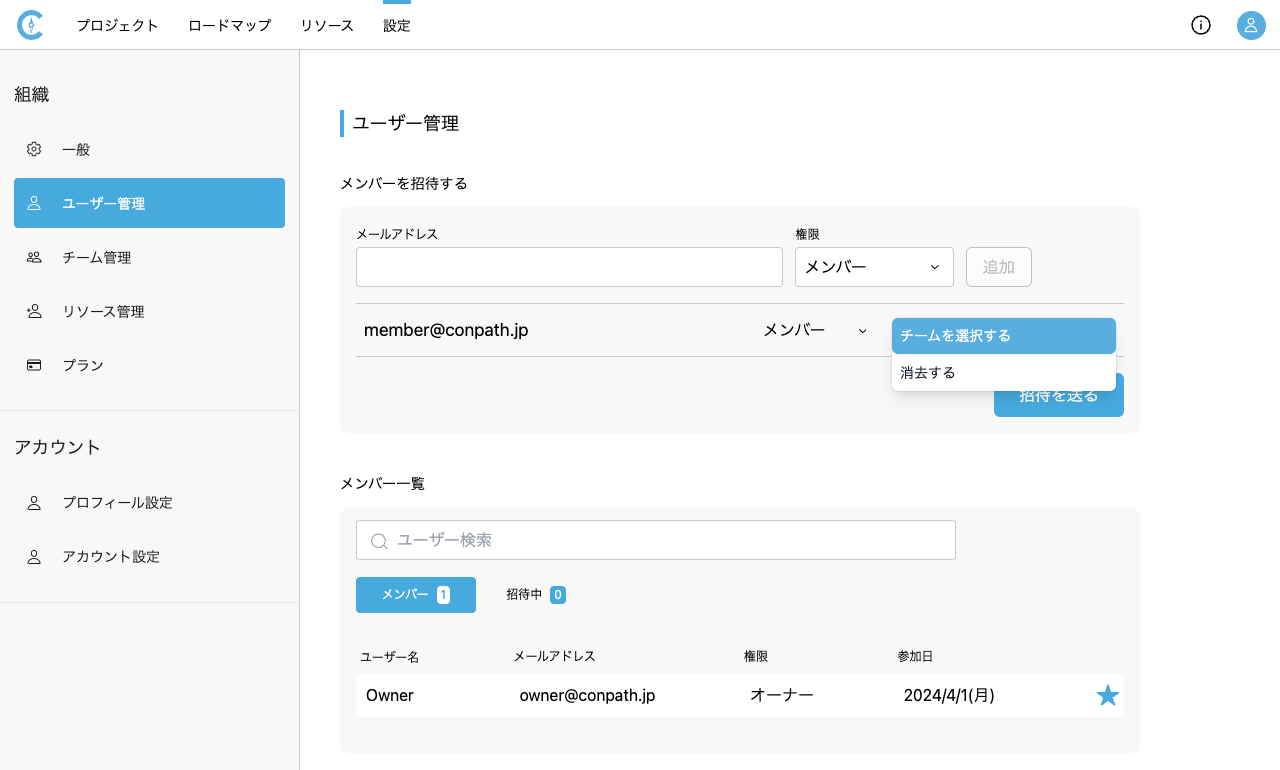Click the card icon beside プラン
1280x770 pixels.
tap(34, 365)
